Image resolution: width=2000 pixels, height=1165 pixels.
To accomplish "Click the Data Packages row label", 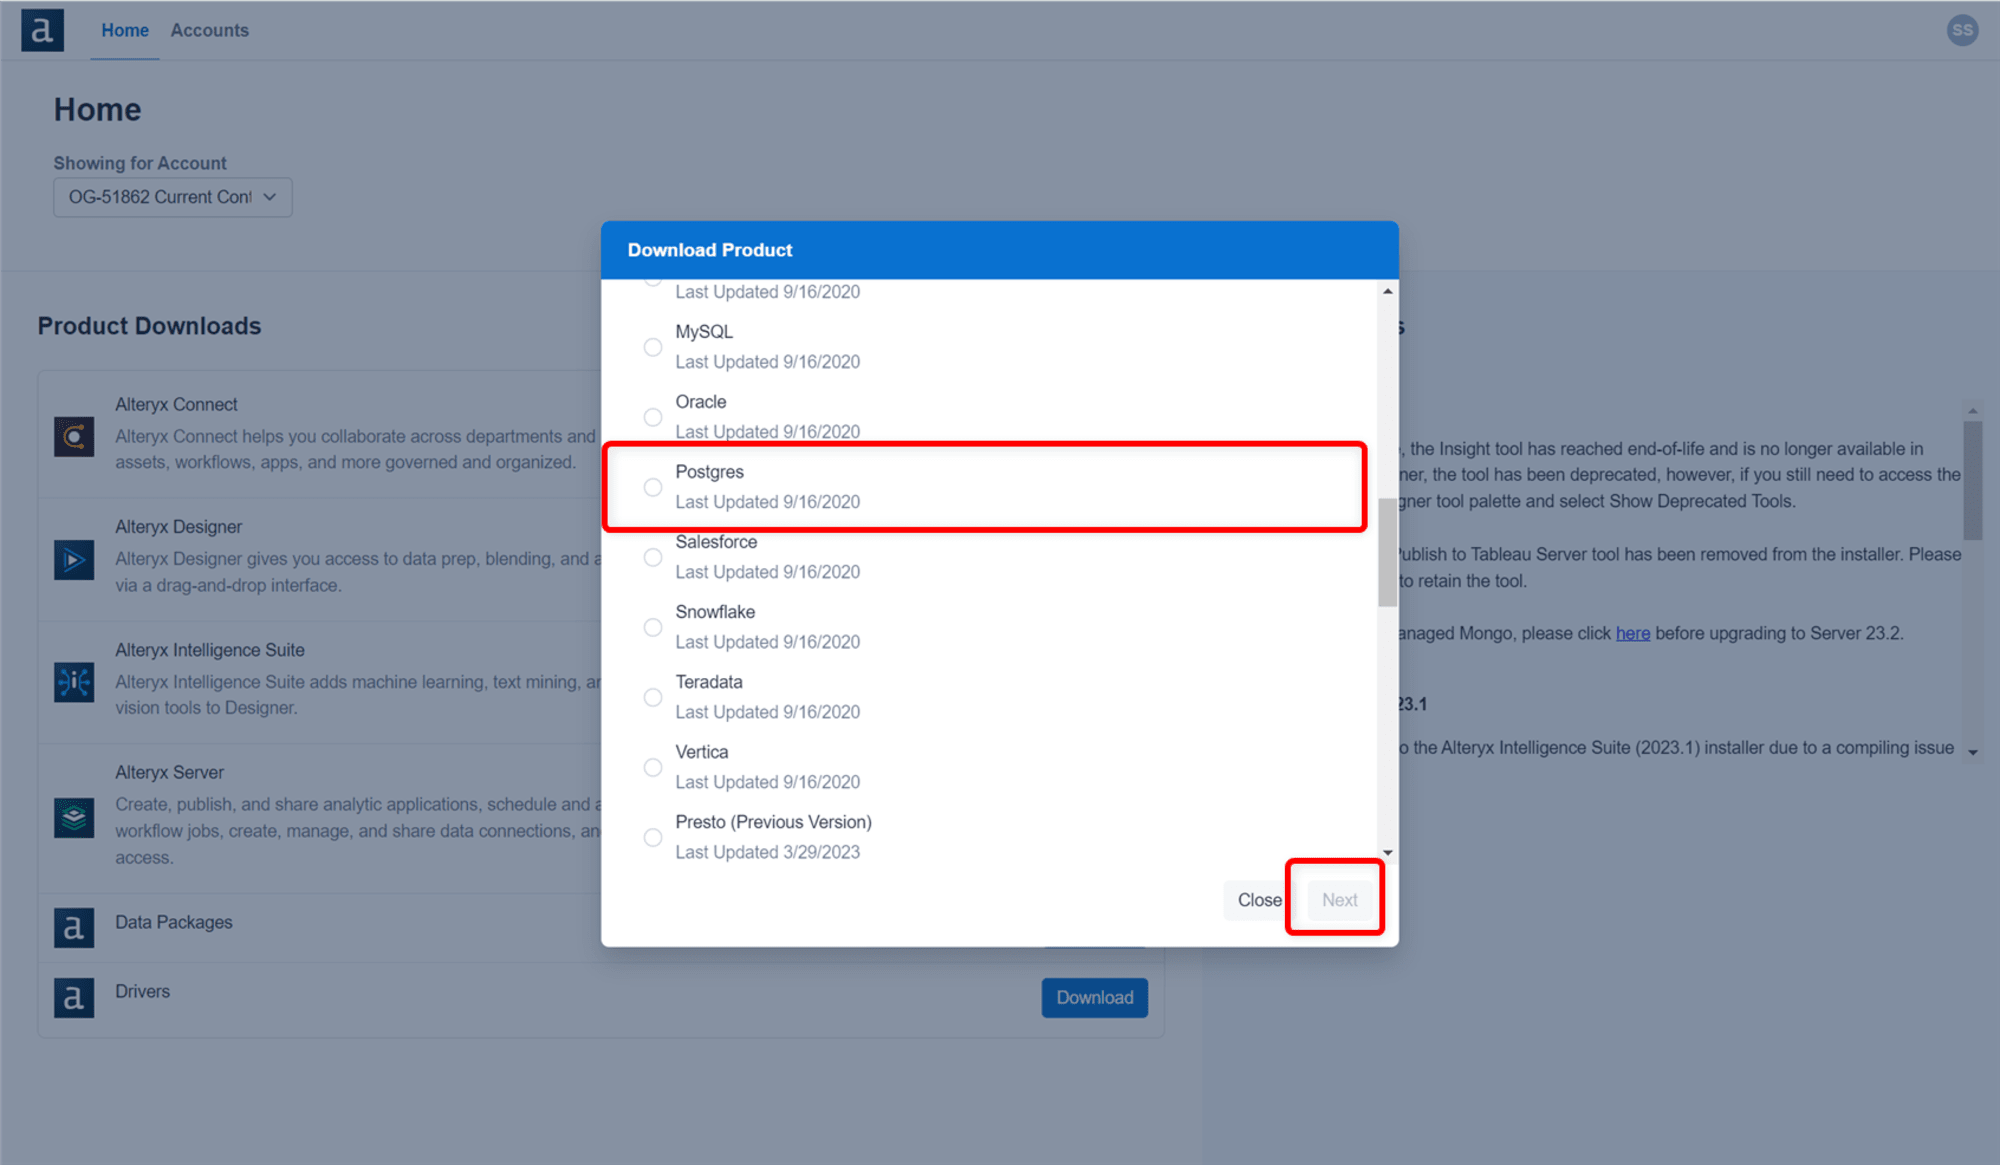I will [174, 922].
